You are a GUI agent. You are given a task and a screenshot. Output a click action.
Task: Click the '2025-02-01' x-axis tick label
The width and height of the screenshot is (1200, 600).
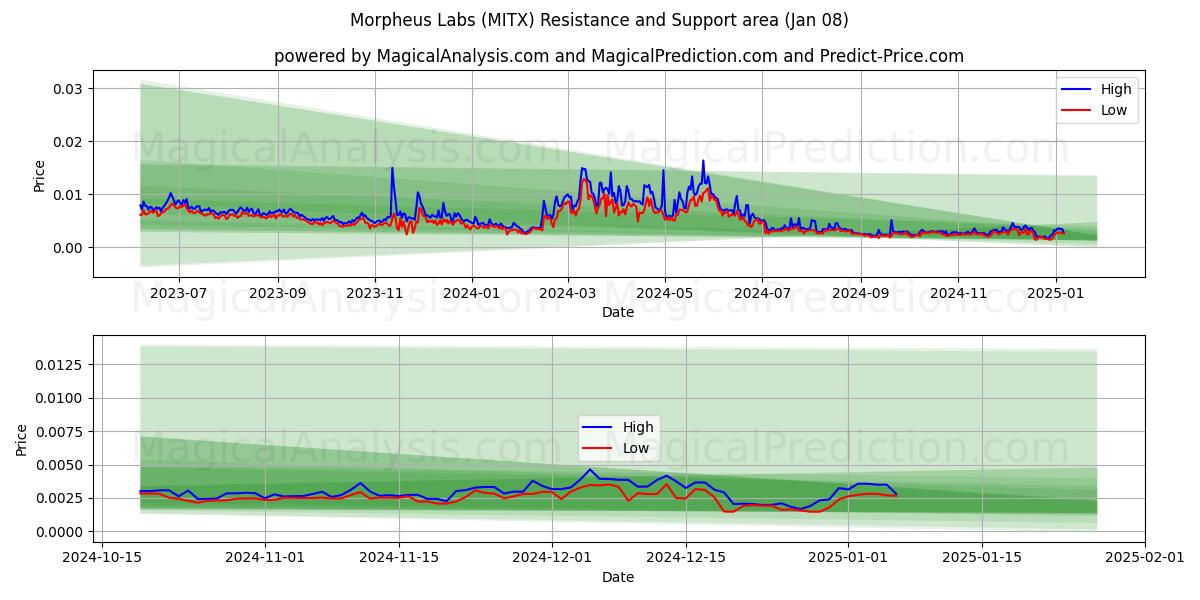[1145, 558]
